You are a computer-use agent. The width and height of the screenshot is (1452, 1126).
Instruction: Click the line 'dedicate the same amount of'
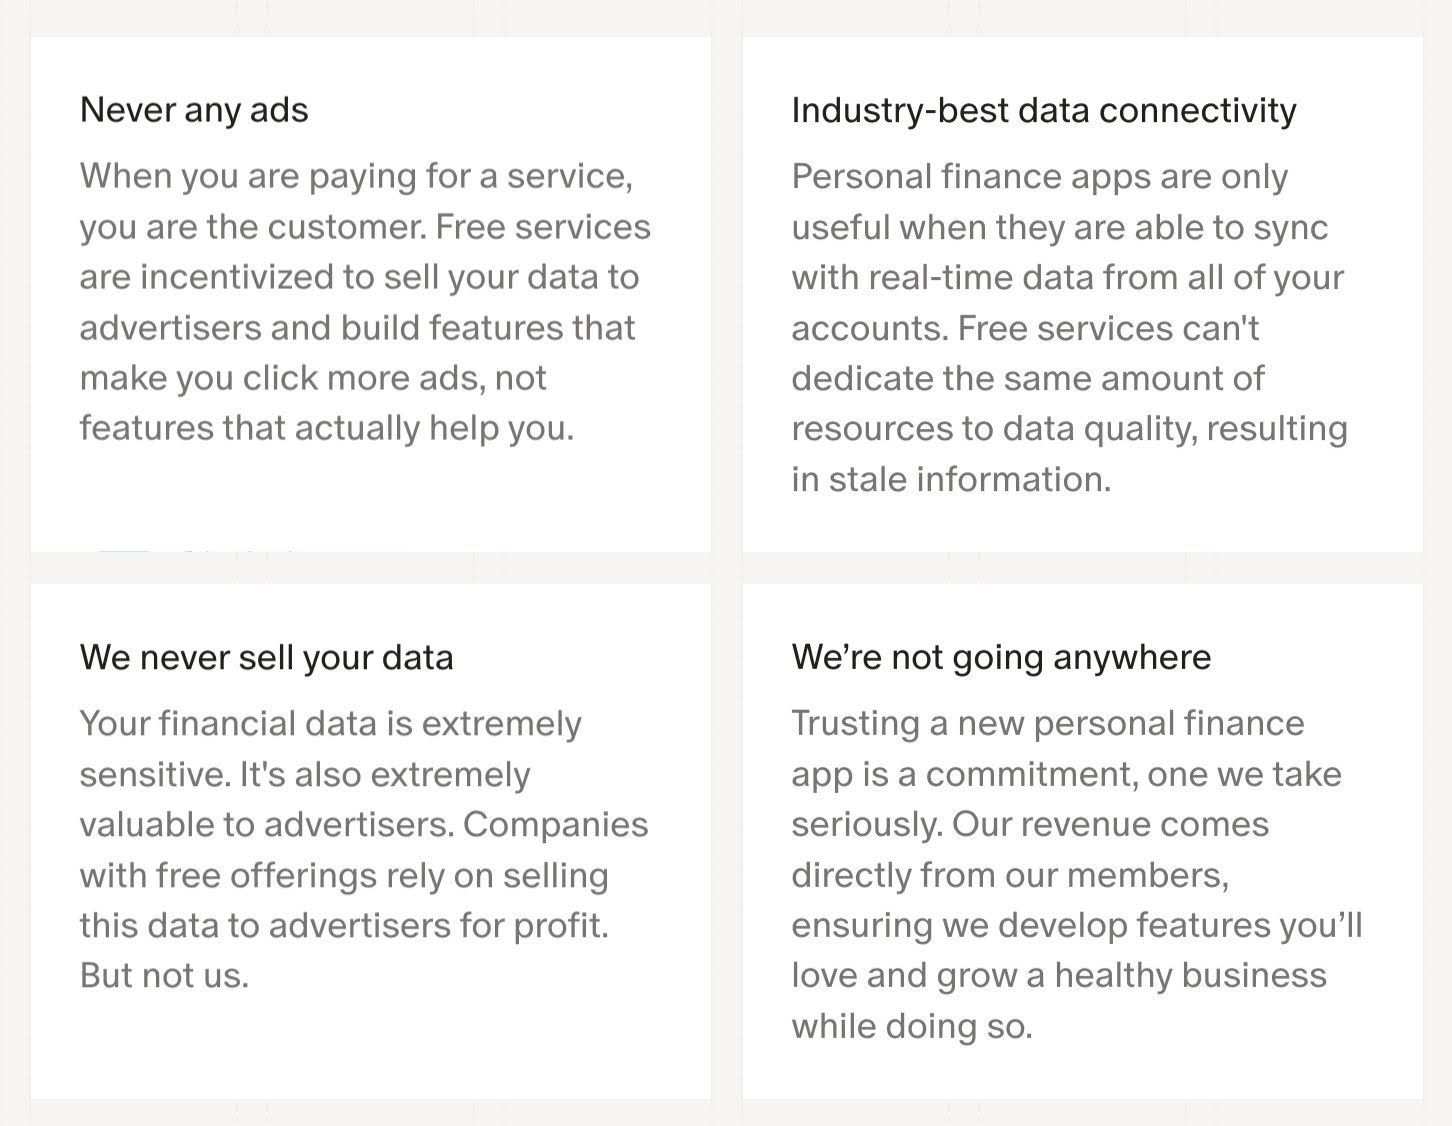(1027, 378)
